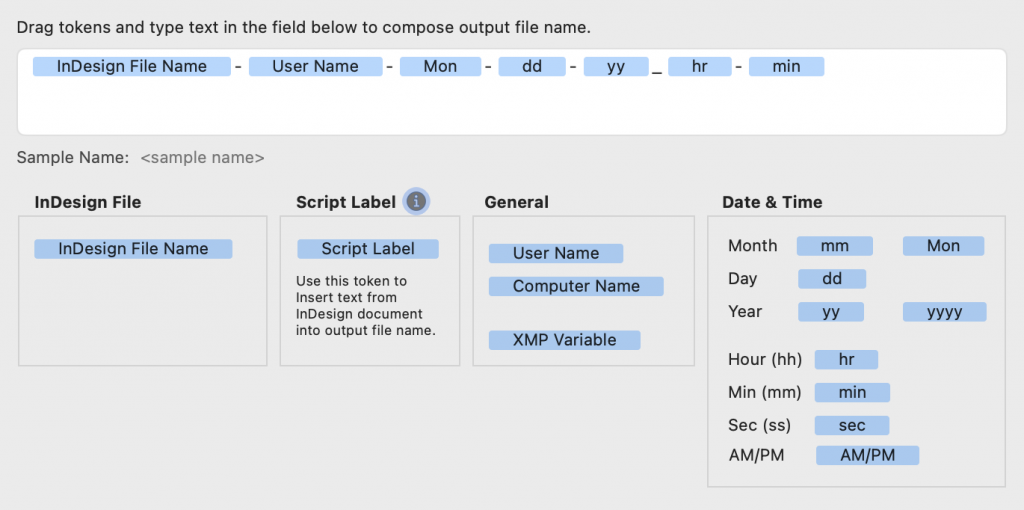Image resolution: width=1024 pixels, height=510 pixels.
Task: Pick yy token in Date & Time panel
Action: [831, 311]
